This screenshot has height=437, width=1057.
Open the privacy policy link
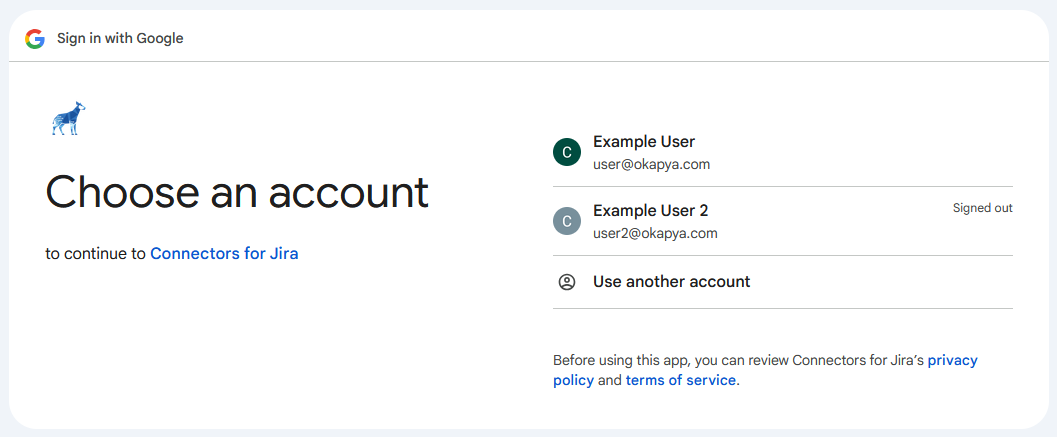click(952, 360)
